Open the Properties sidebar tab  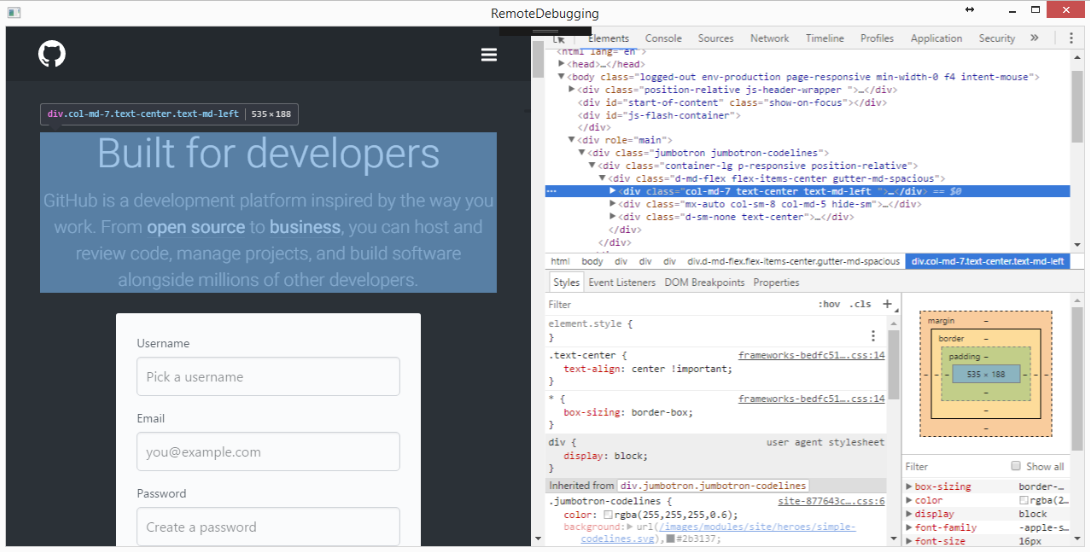point(776,282)
